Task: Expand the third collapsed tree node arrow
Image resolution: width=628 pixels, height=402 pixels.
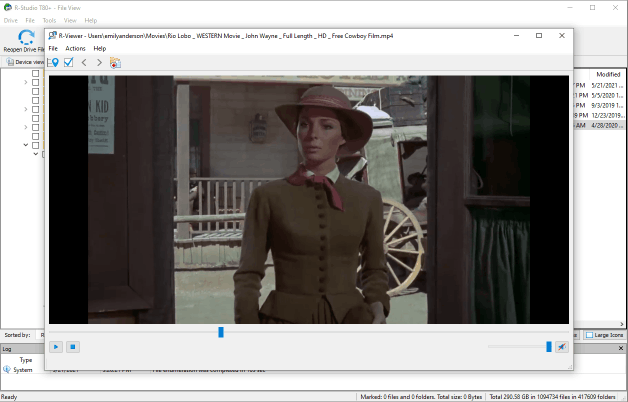Action: (26, 127)
